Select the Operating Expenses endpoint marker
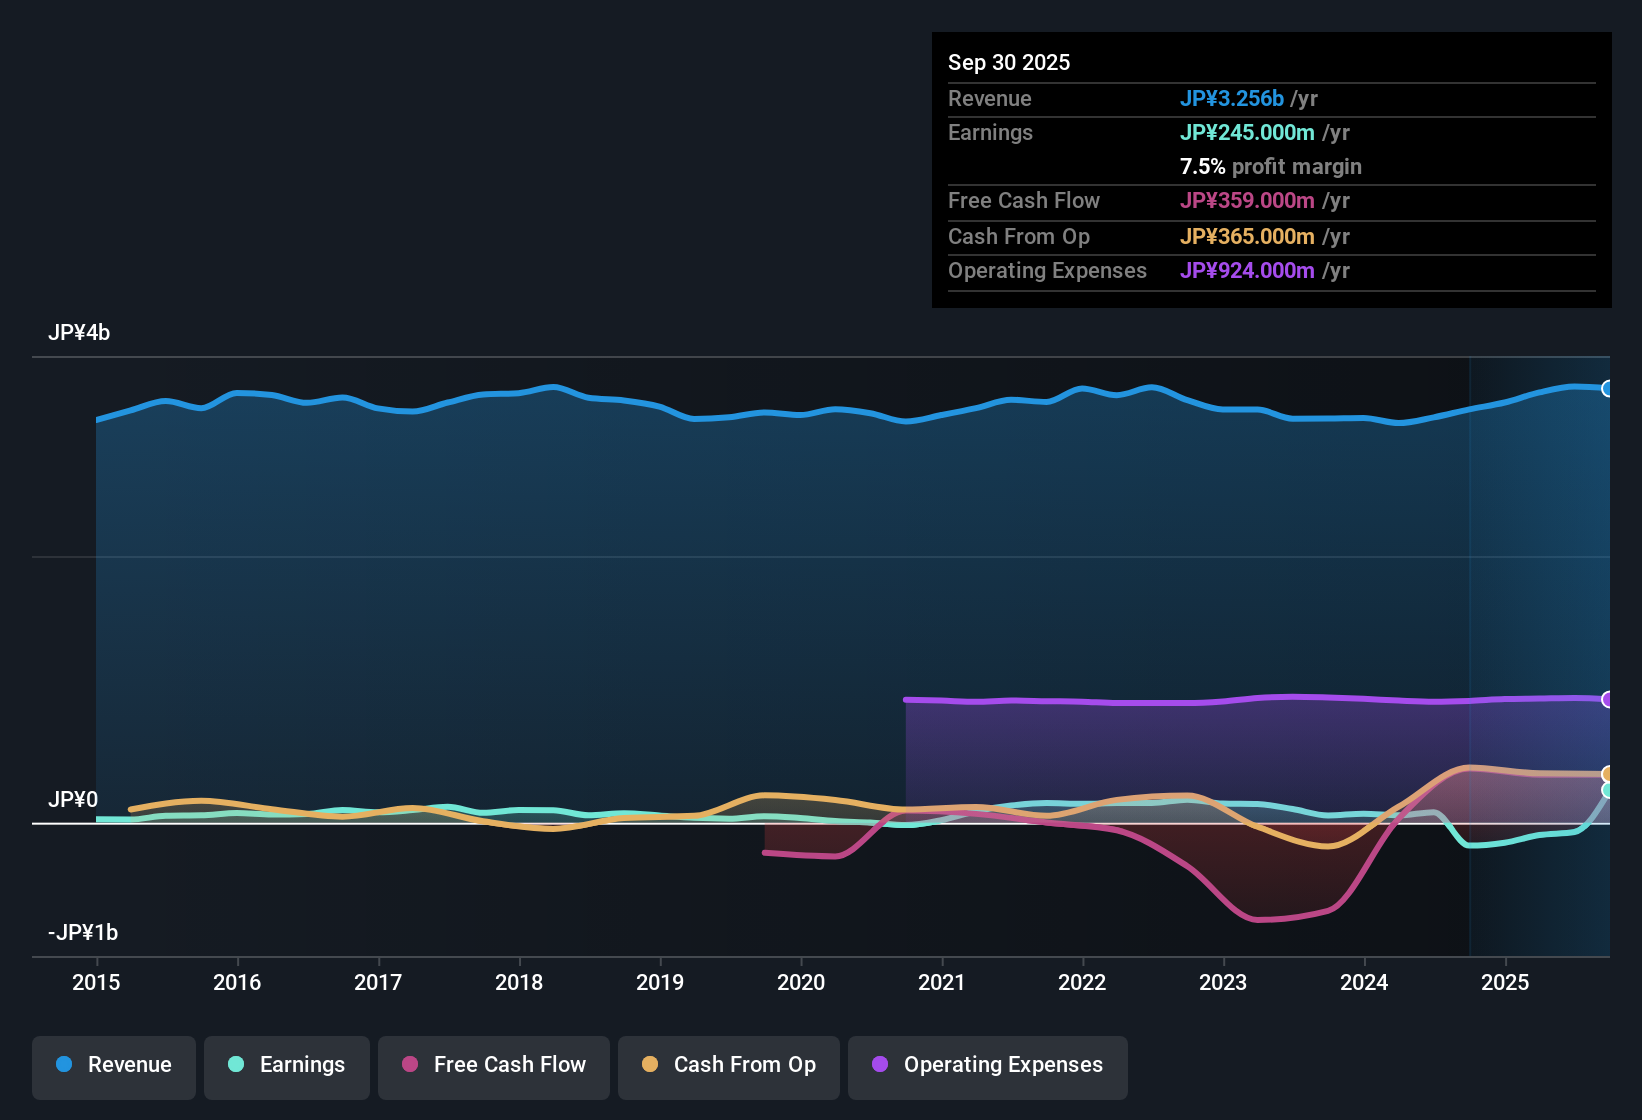This screenshot has height=1120, width=1642. click(1607, 699)
